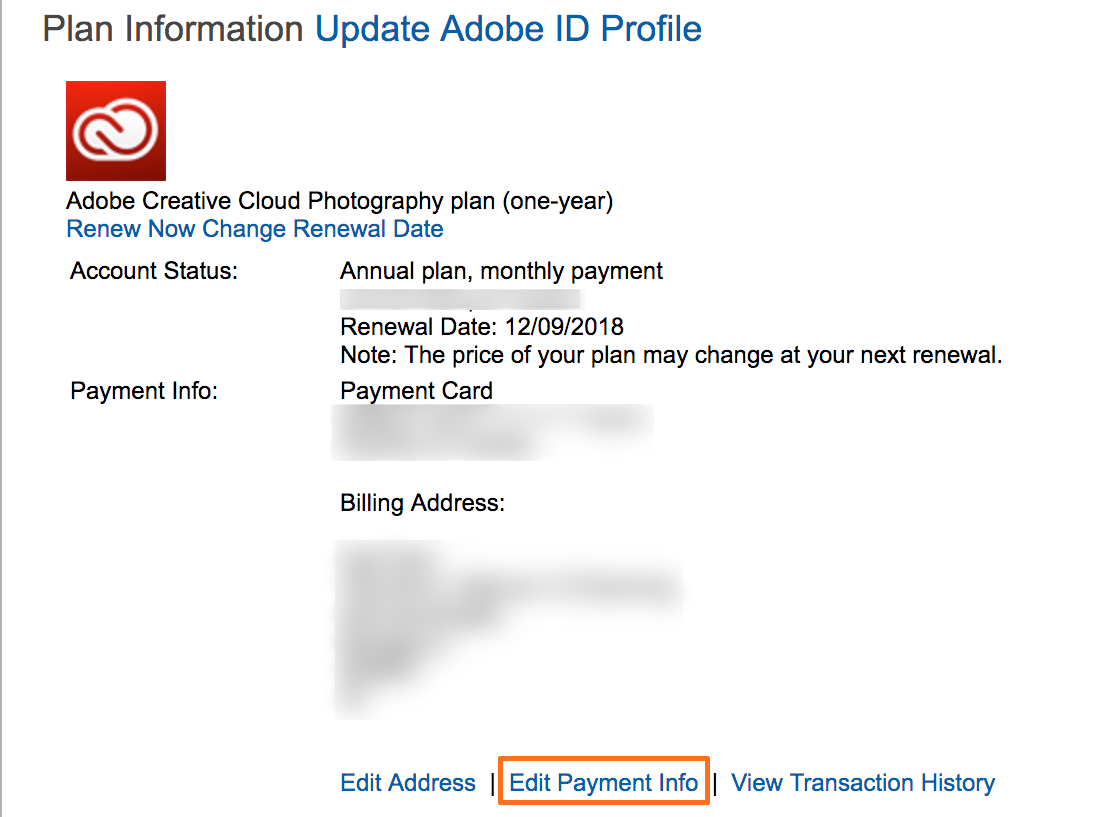Open Change Renewal Date
Viewport: 1106px width, 817px height.
323,229
